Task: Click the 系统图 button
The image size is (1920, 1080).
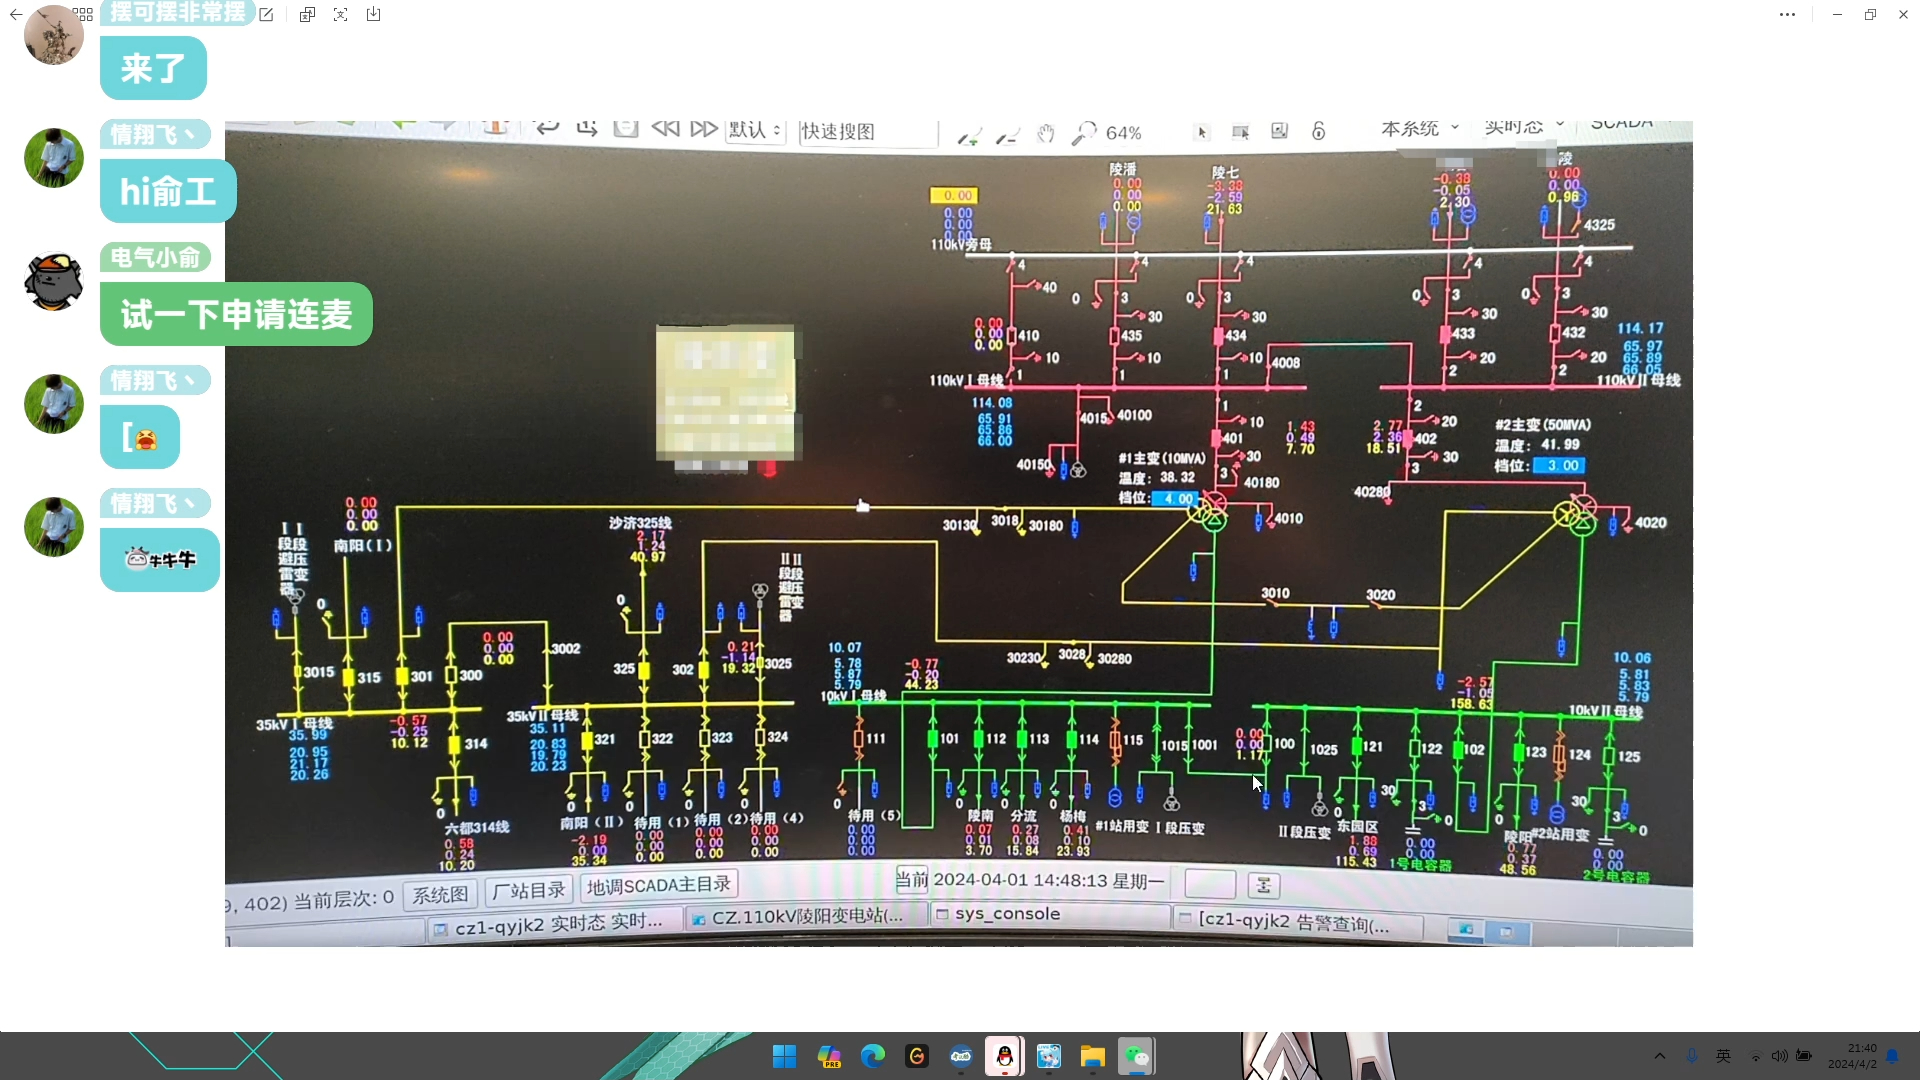Action: coord(440,894)
